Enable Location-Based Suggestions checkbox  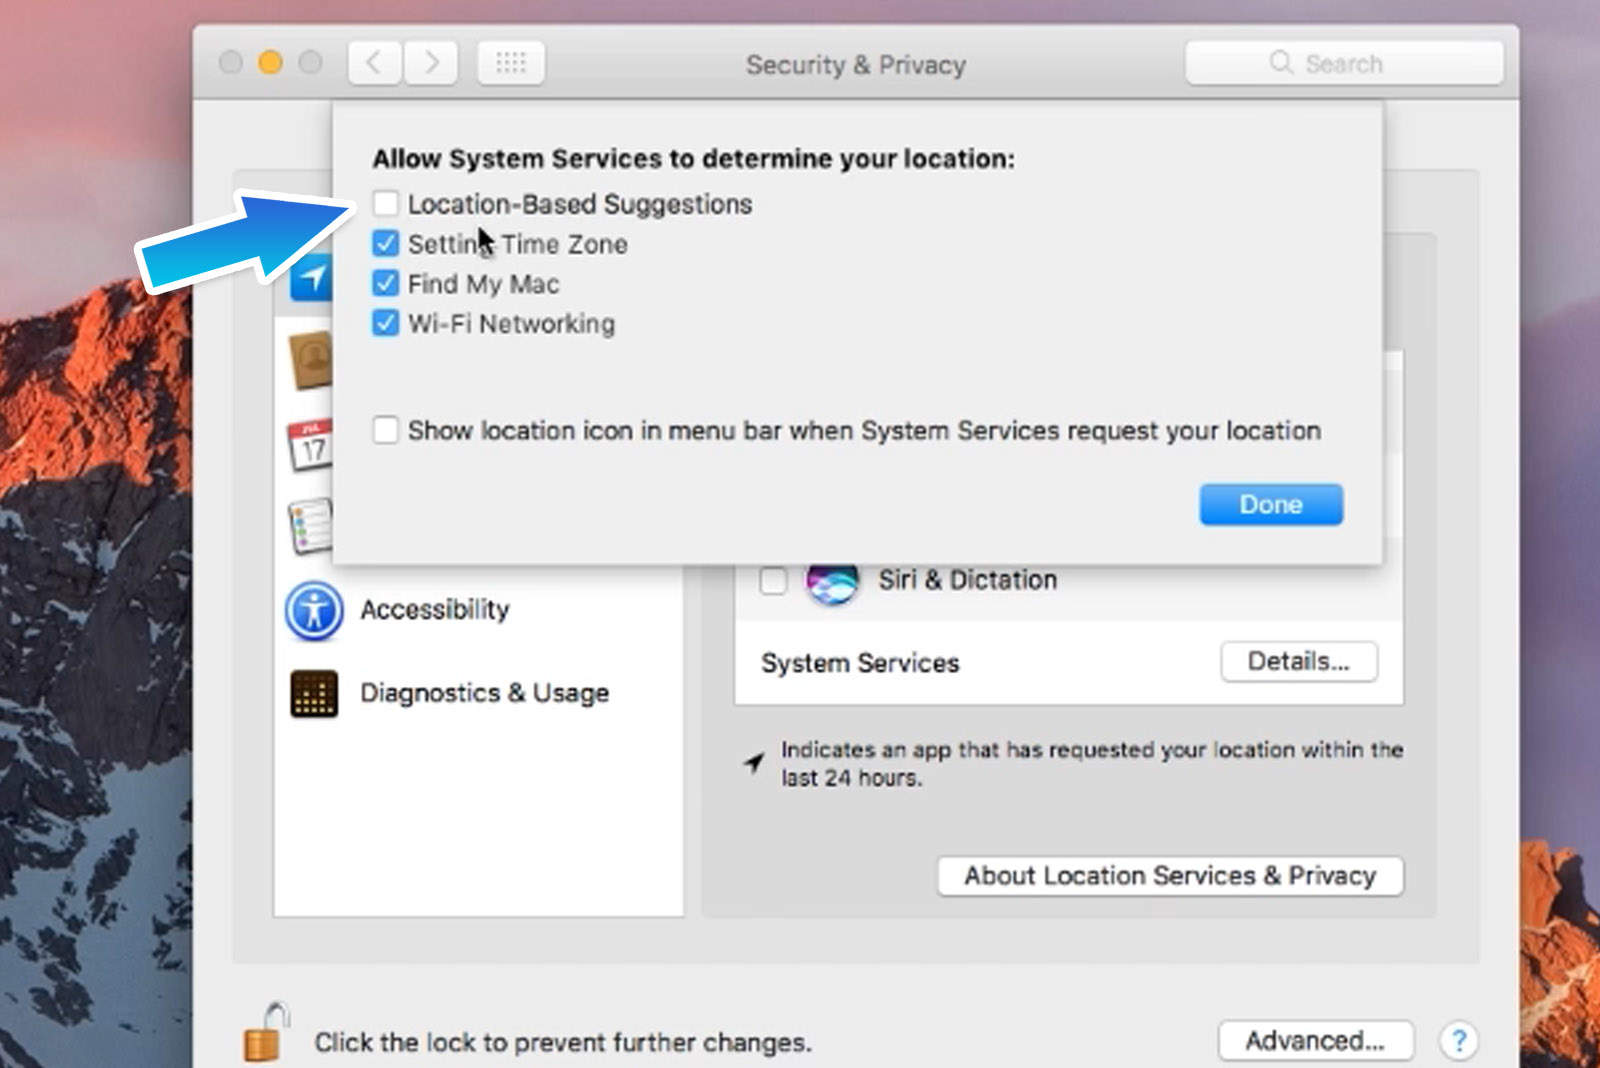(x=386, y=204)
